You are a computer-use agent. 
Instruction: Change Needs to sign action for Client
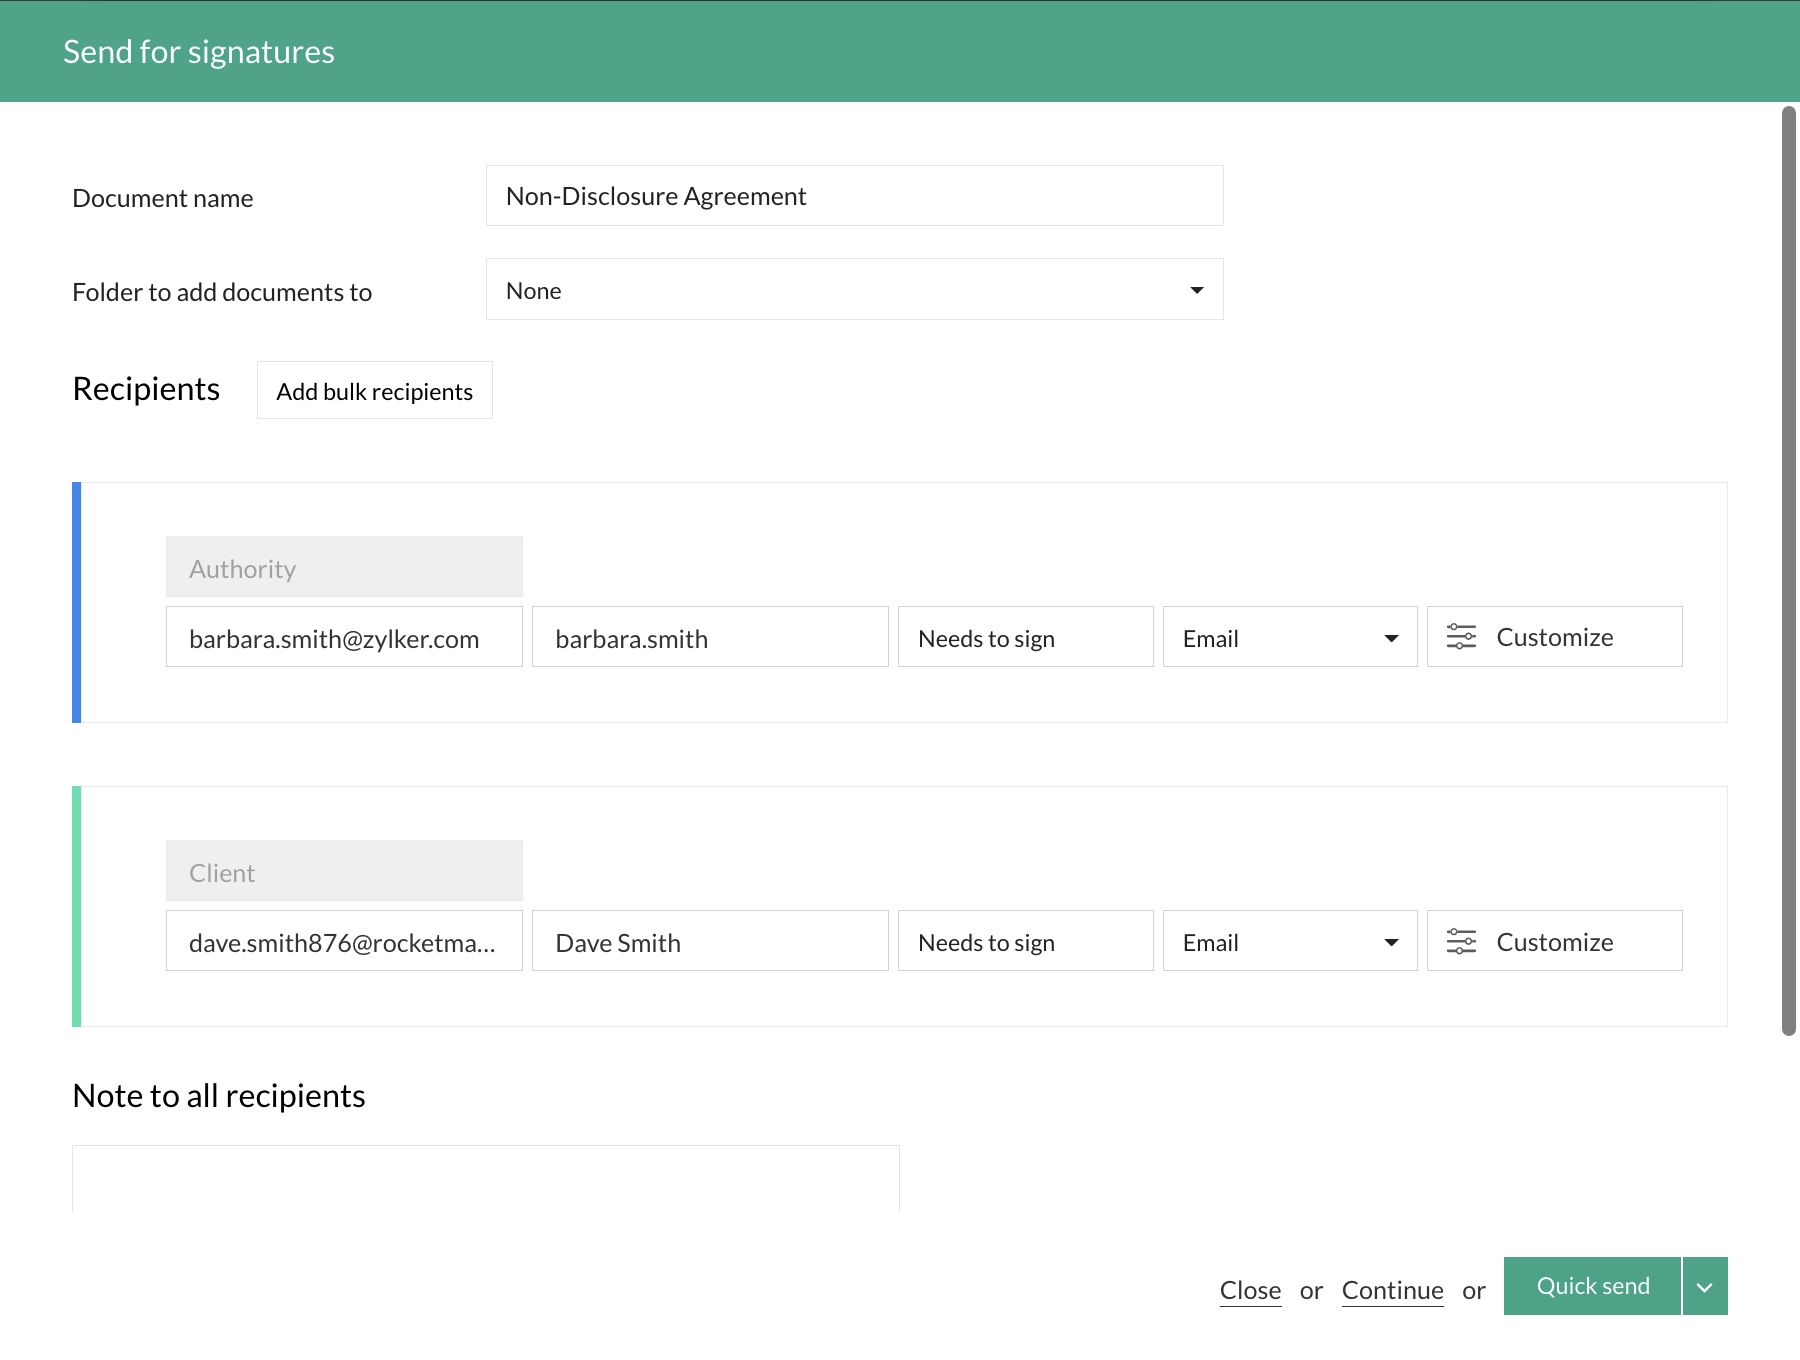tap(1025, 942)
